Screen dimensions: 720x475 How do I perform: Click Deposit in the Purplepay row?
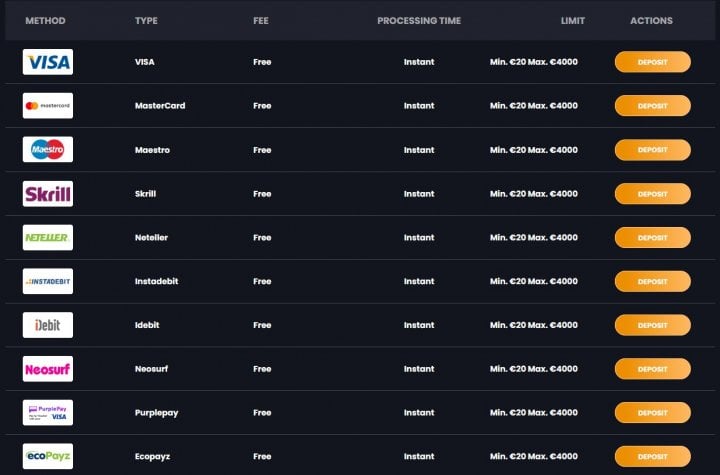pyautogui.click(x=652, y=413)
